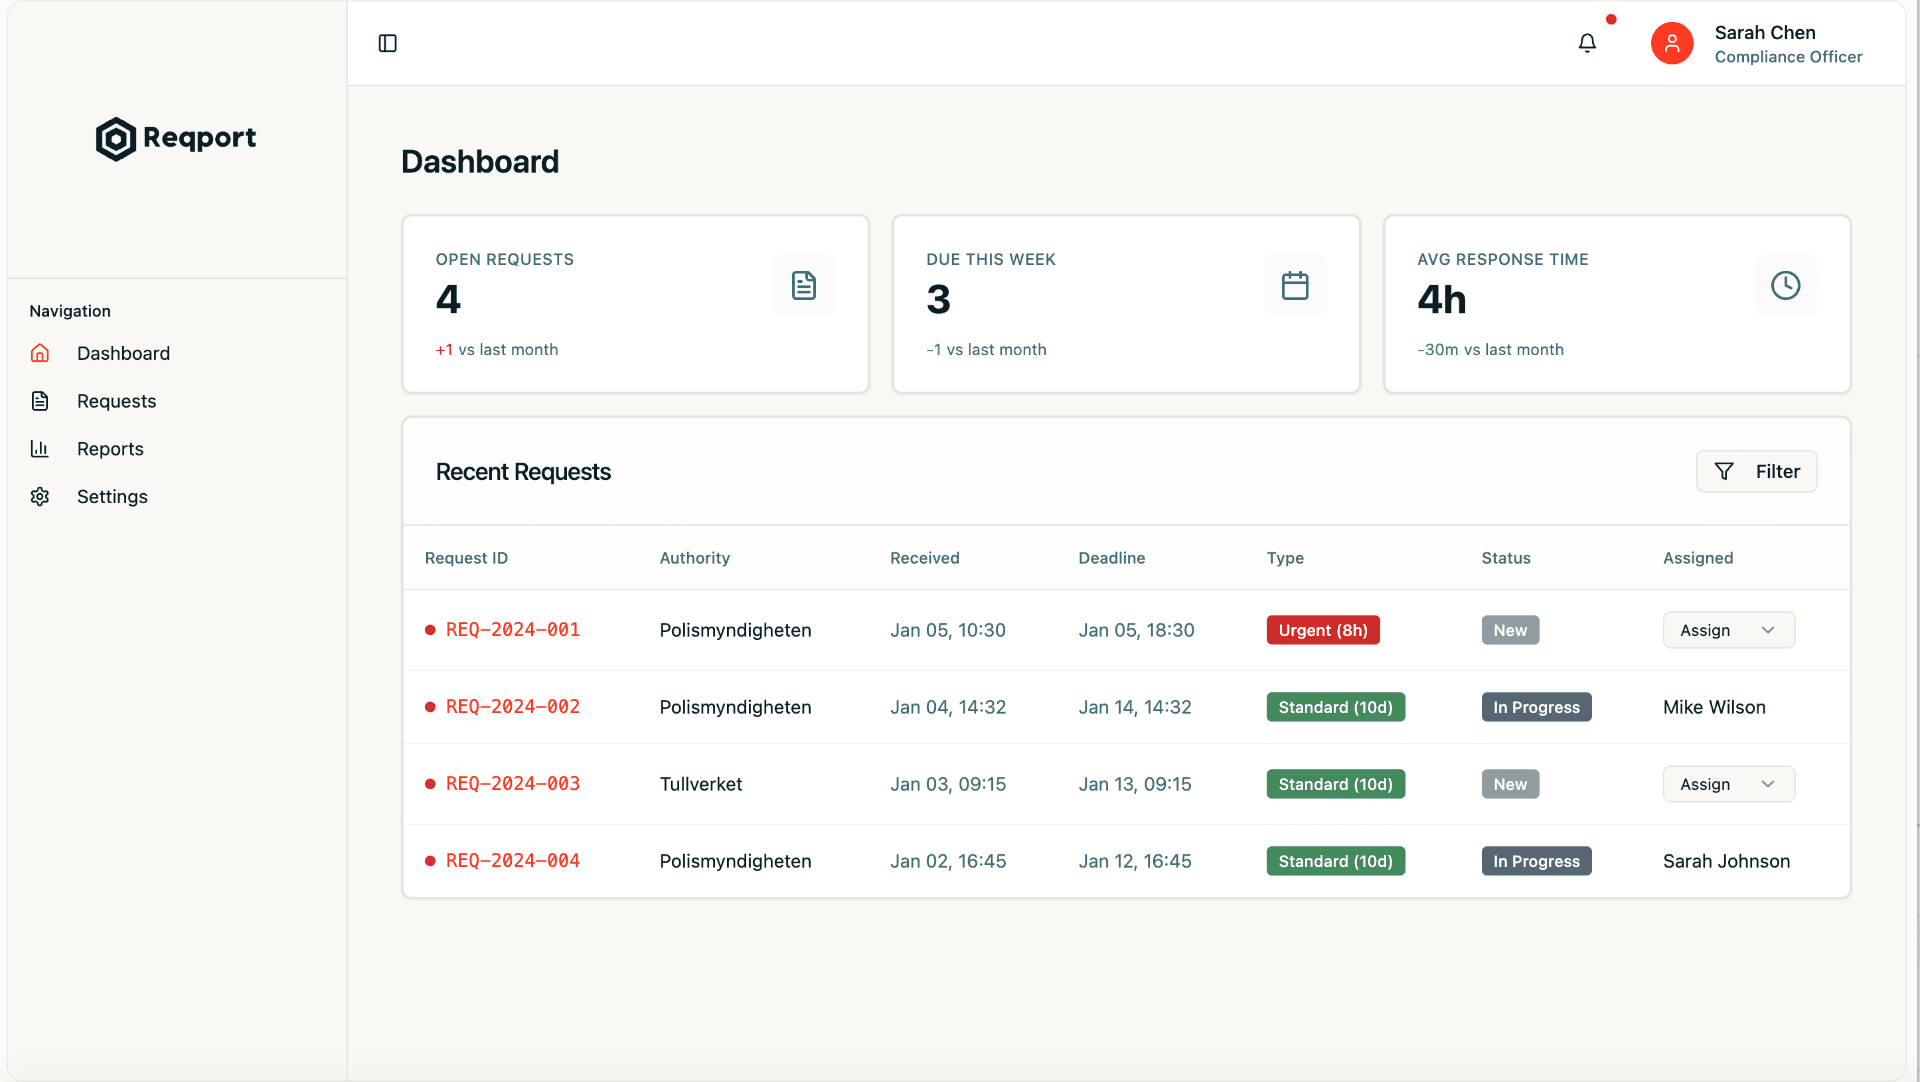Open Assign dropdown for REQ-2024-003
The image size is (1920, 1082).
1729,784
